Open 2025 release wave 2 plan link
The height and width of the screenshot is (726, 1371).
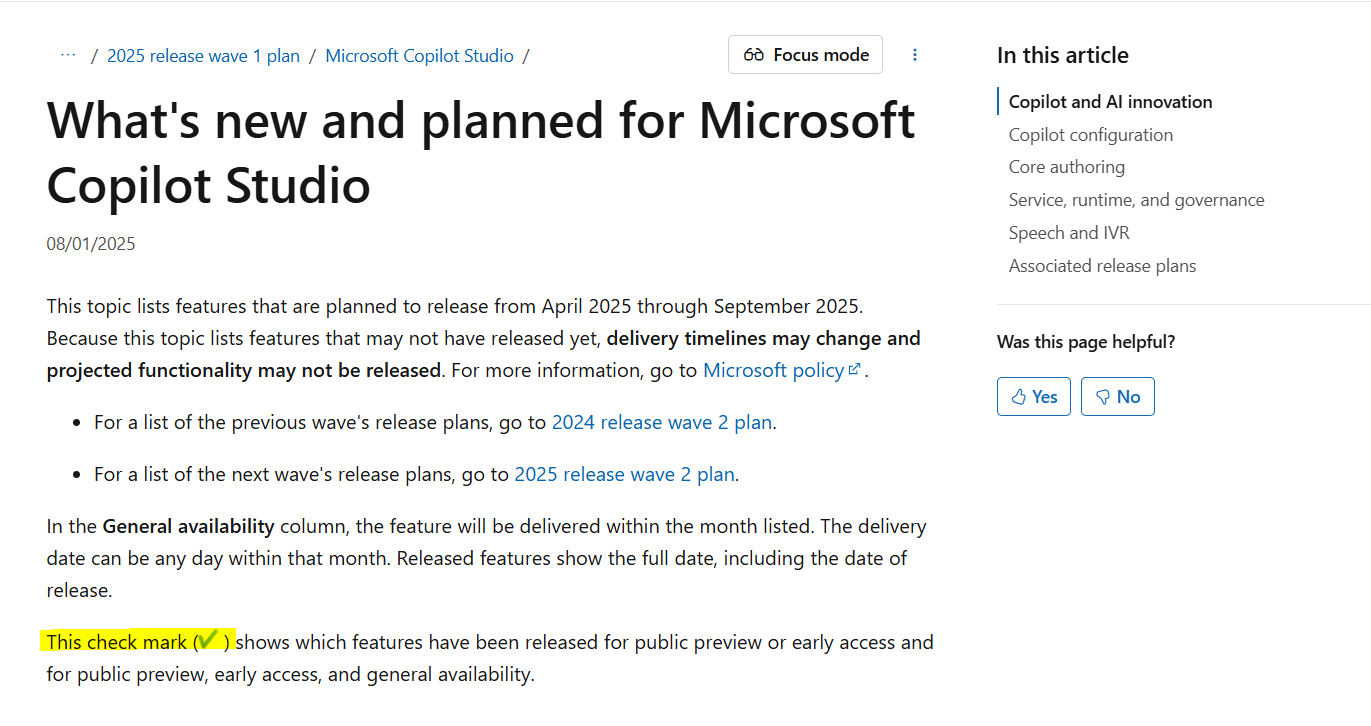[x=624, y=474]
